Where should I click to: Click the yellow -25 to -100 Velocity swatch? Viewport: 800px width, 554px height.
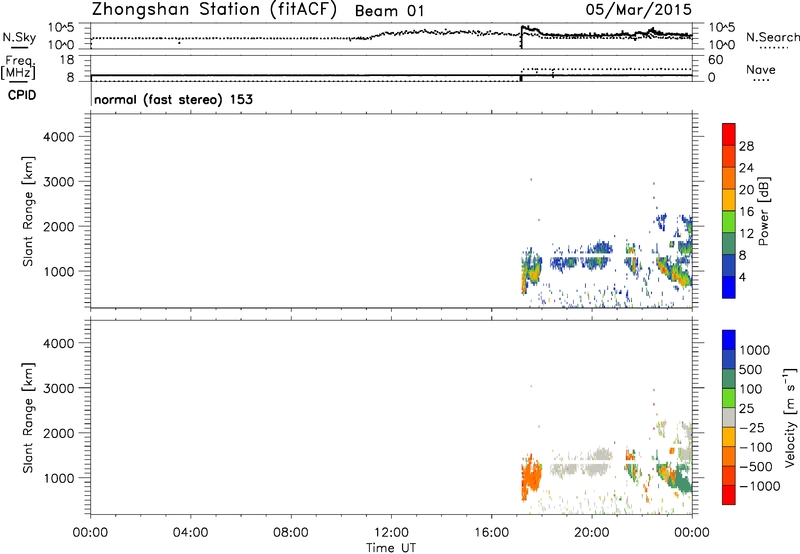click(729, 437)
